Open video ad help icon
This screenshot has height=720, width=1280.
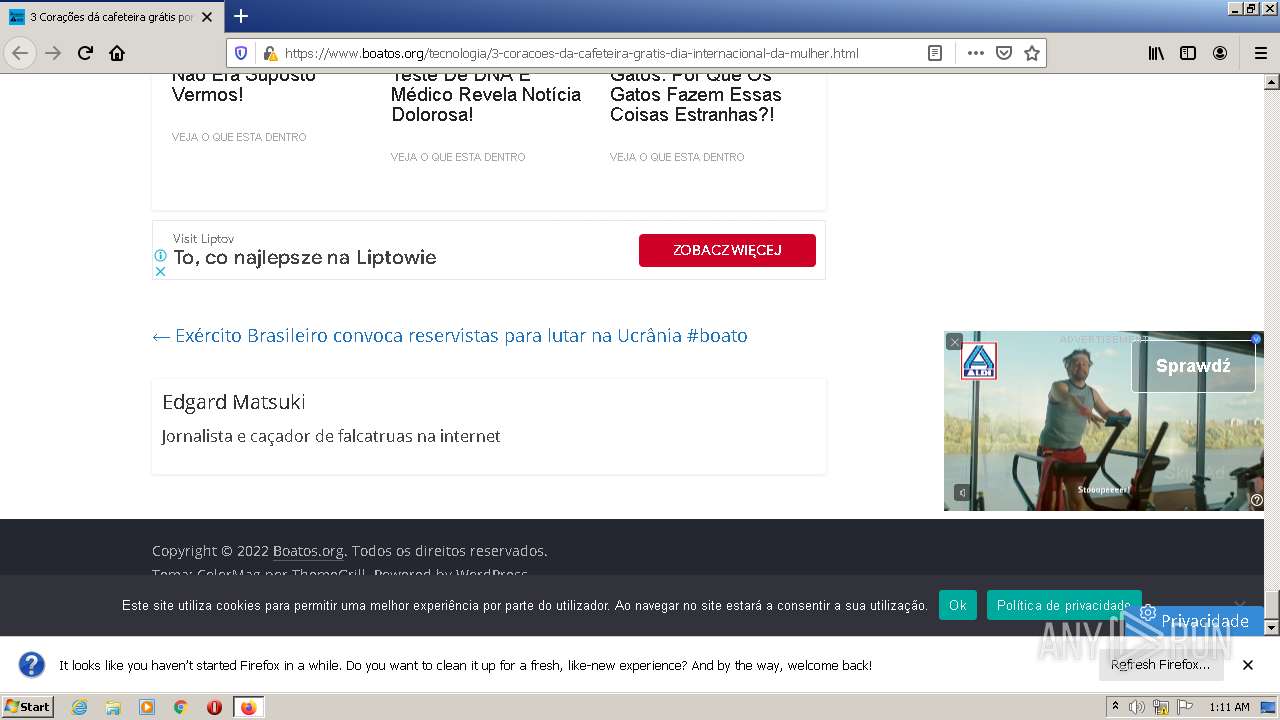point(1257,501)
